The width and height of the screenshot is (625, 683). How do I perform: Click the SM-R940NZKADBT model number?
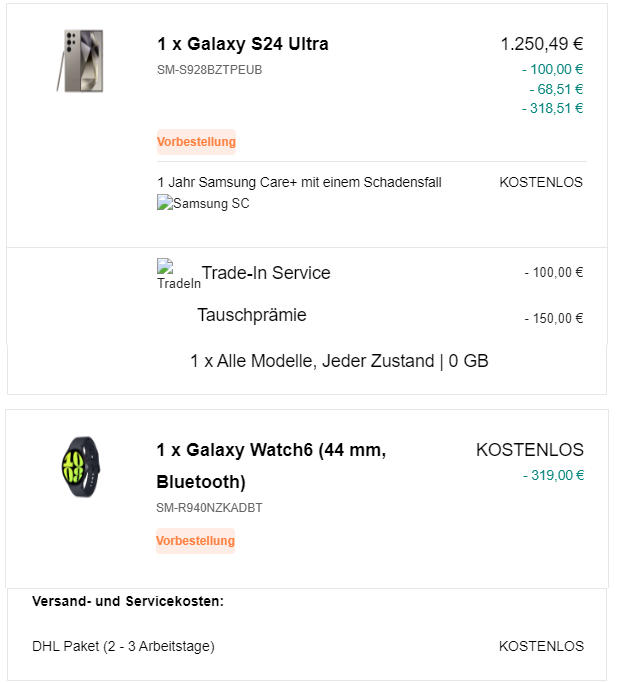point(210,508)
